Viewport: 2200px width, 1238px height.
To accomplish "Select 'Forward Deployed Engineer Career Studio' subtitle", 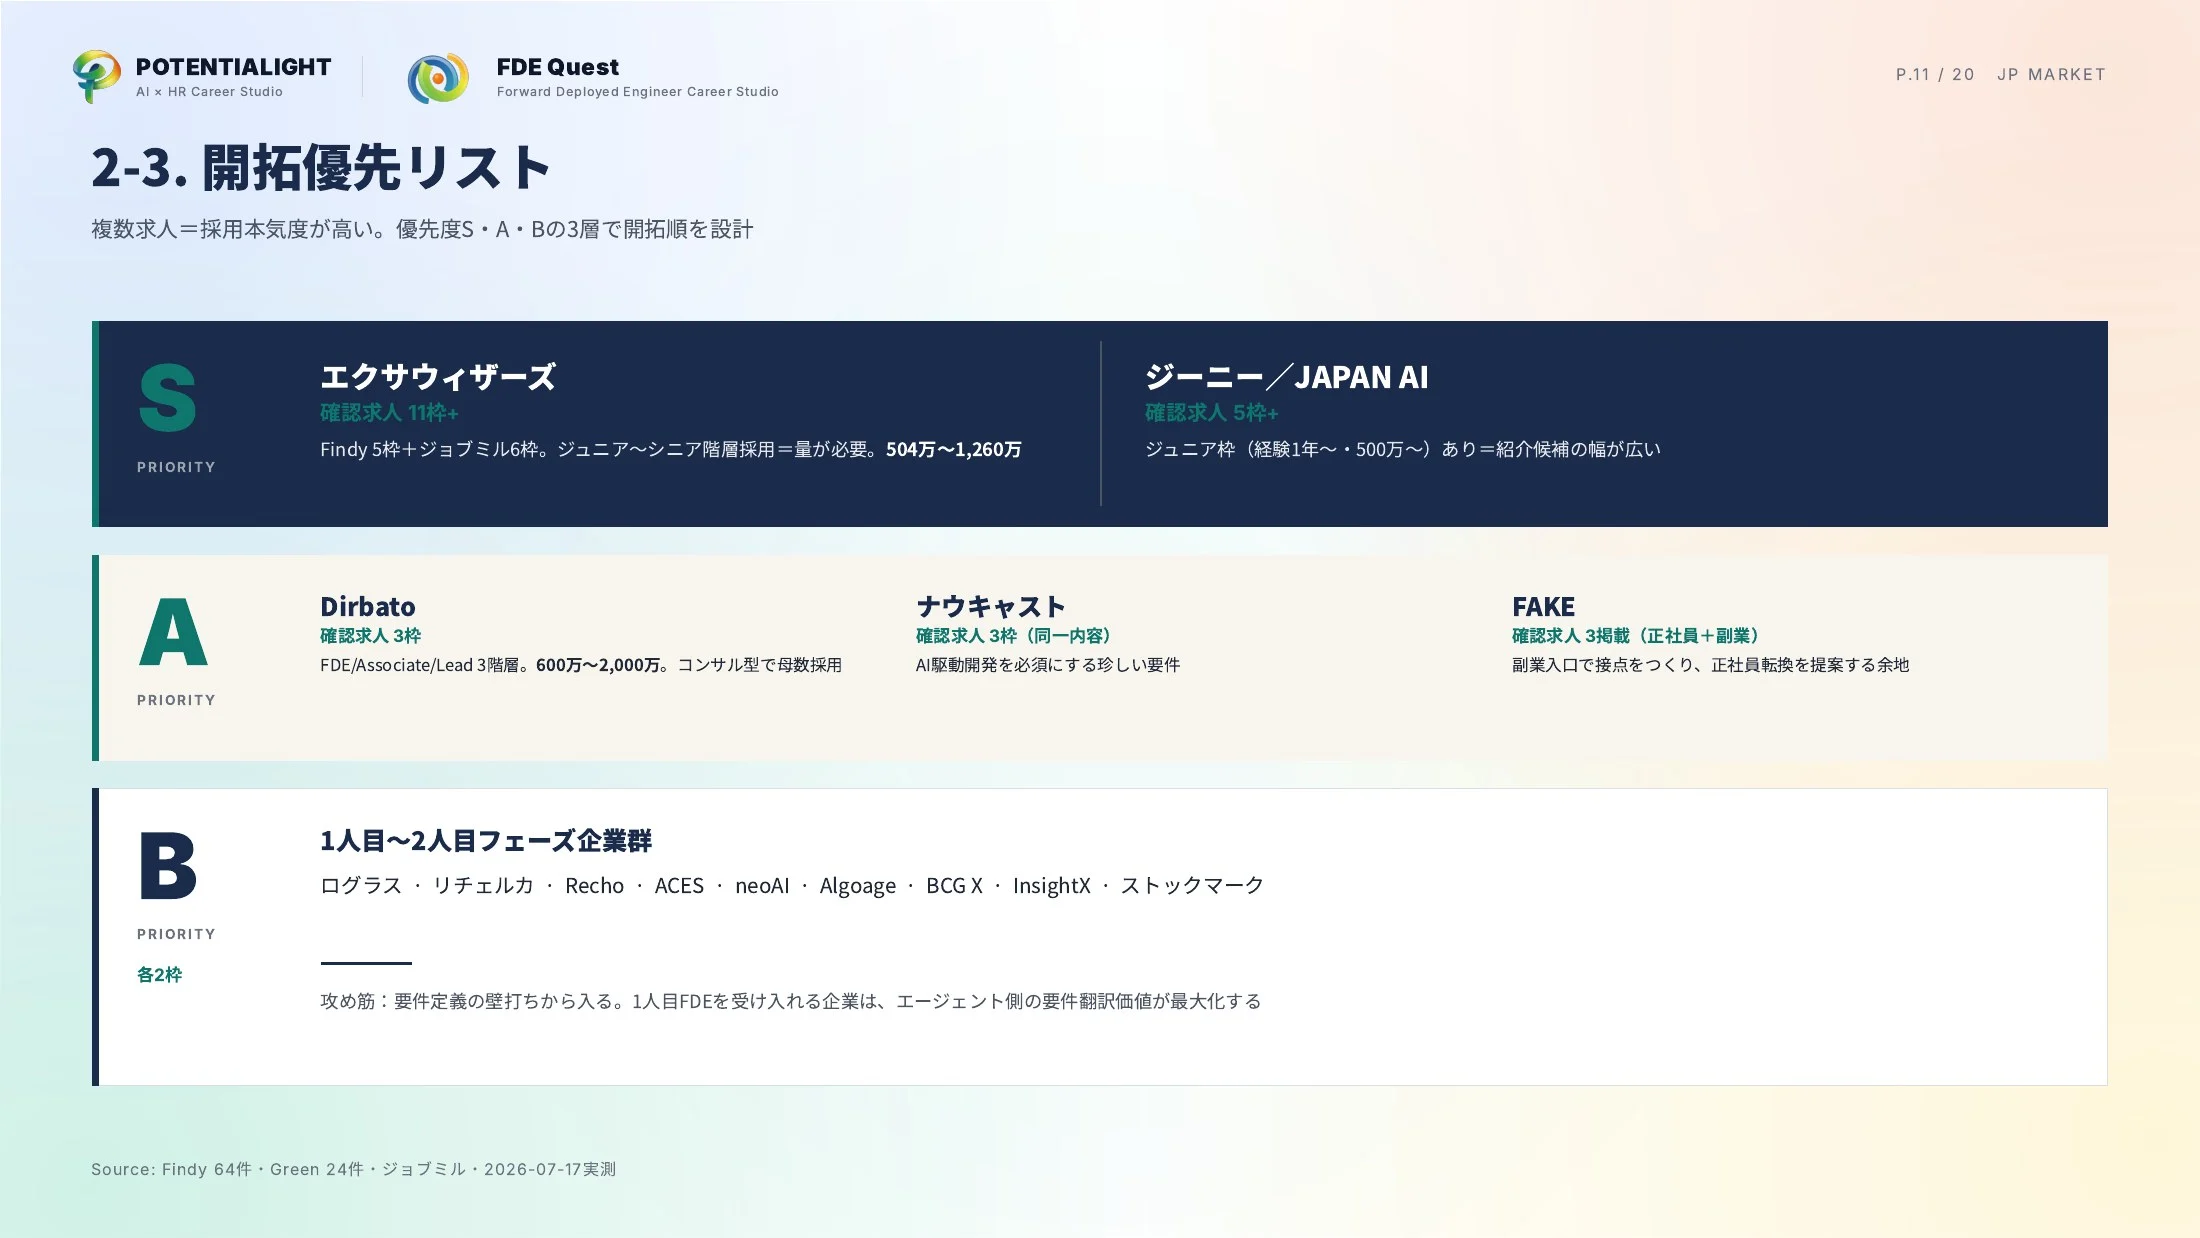I will (x=637, y=92).
